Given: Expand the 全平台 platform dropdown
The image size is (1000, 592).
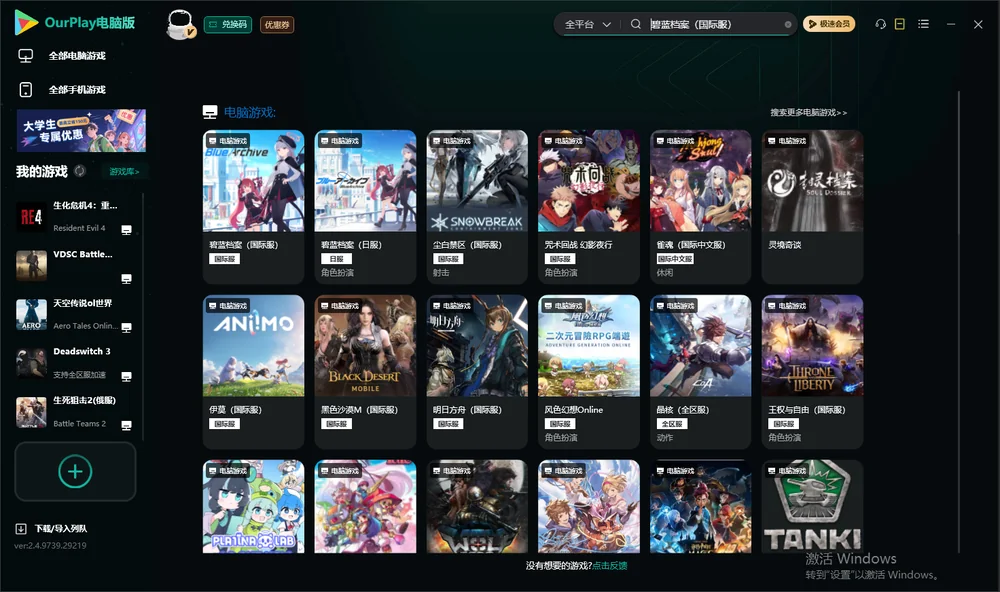Looking at the screenshot, I should [587, 24].
